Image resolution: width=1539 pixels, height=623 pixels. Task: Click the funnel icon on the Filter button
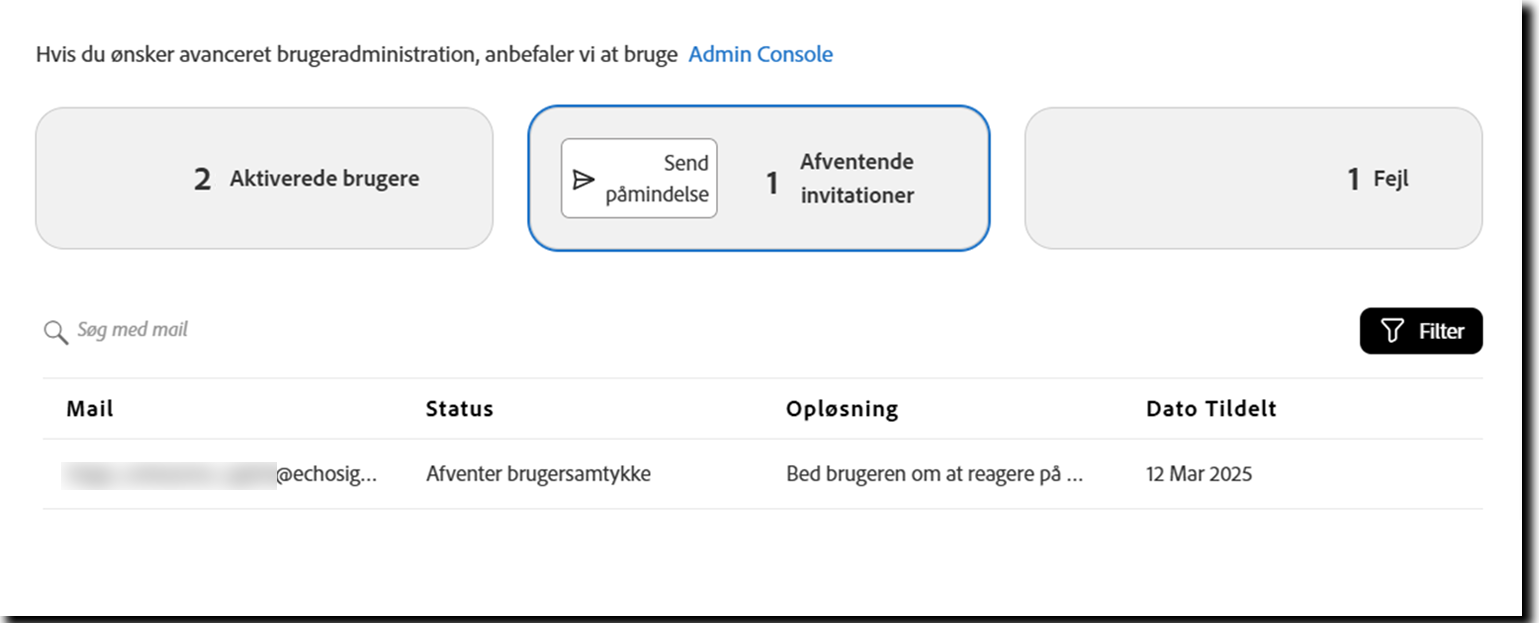click(x=1392, y=330)
